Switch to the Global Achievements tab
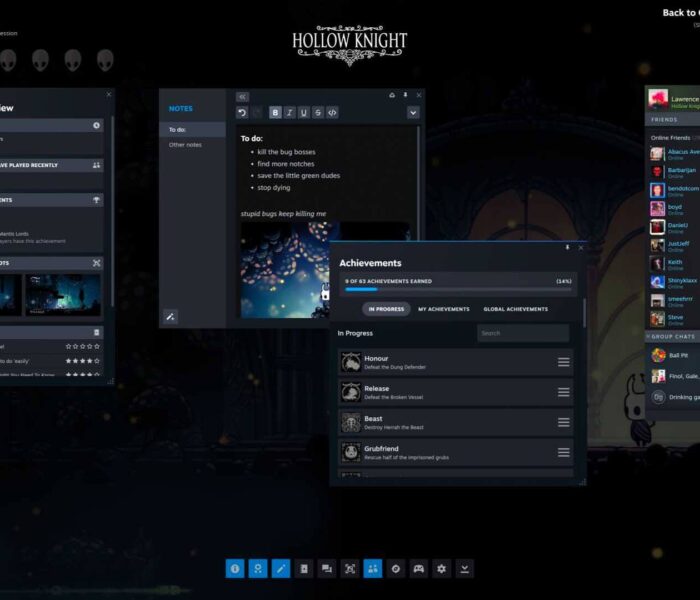The width and height of the screenshot is (700, 600). [516, 309]
